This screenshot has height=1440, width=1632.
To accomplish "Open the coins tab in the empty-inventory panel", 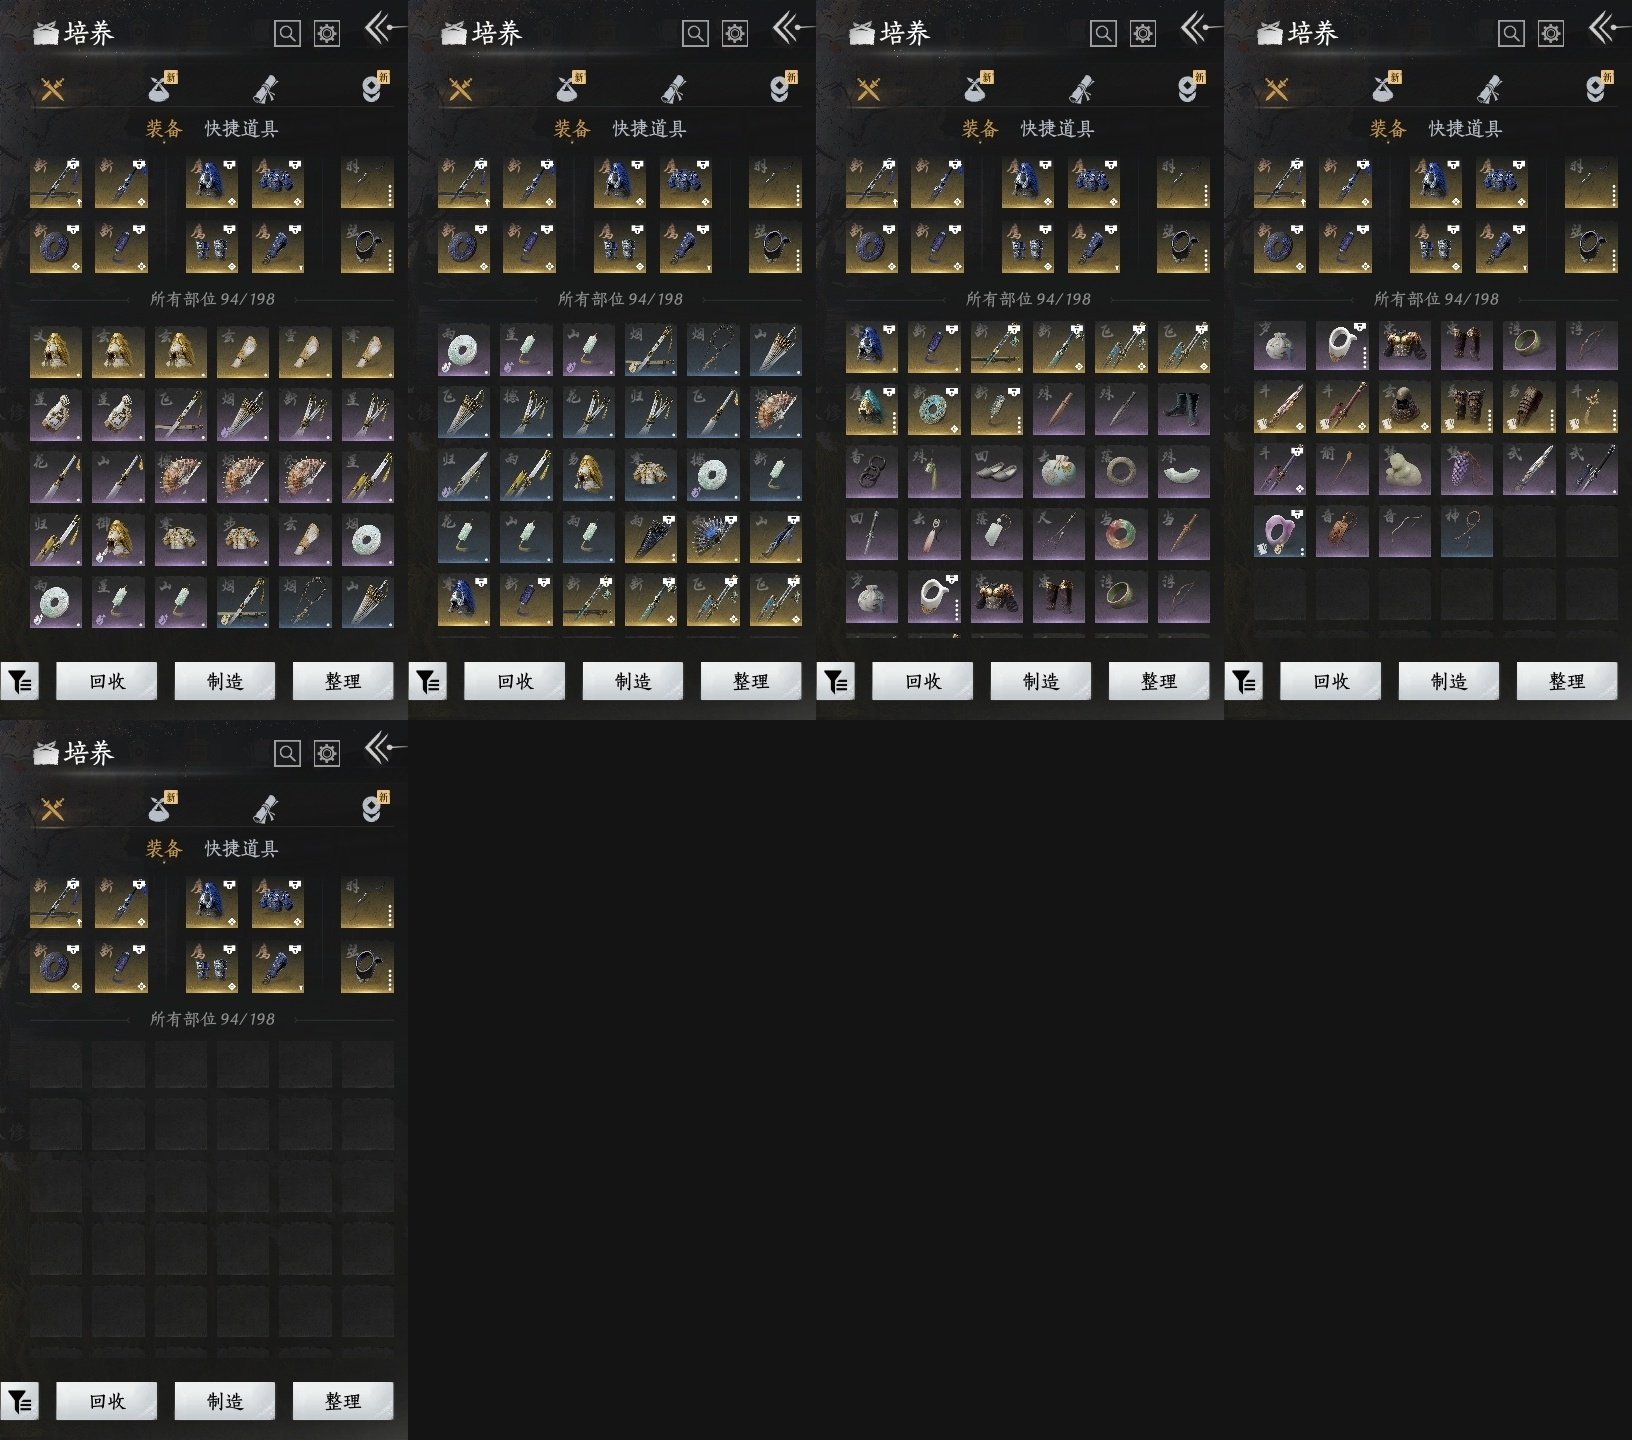I will coord(373,809).
